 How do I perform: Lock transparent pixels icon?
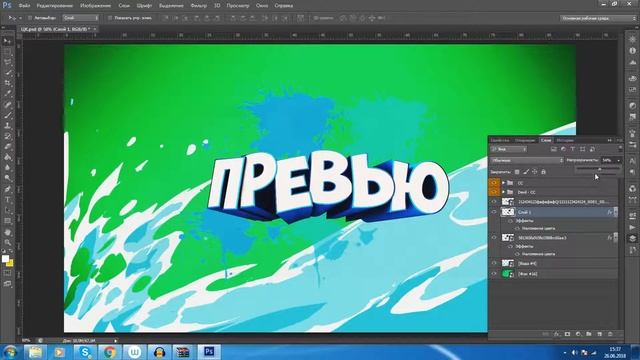[x=517, y=172]
